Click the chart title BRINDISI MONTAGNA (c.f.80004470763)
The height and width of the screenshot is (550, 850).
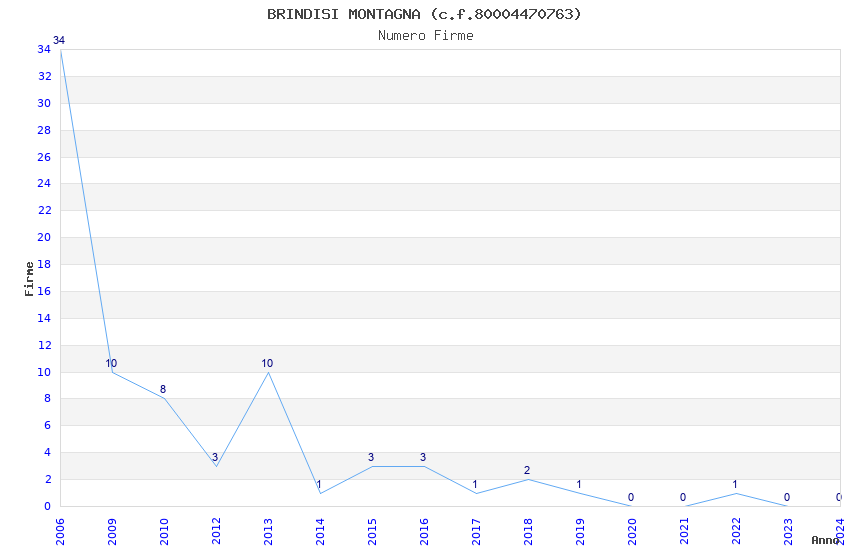tap(424, 14)
